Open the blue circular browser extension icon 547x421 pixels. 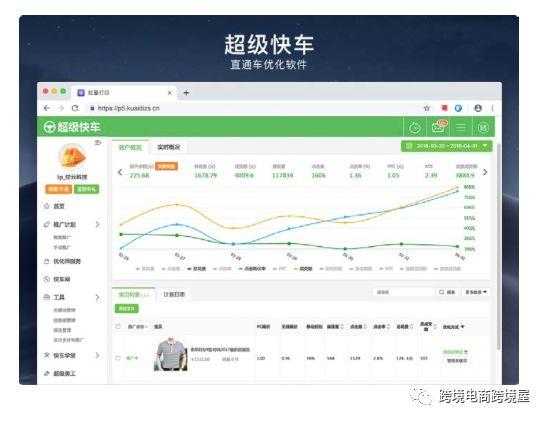click(458, 108)
